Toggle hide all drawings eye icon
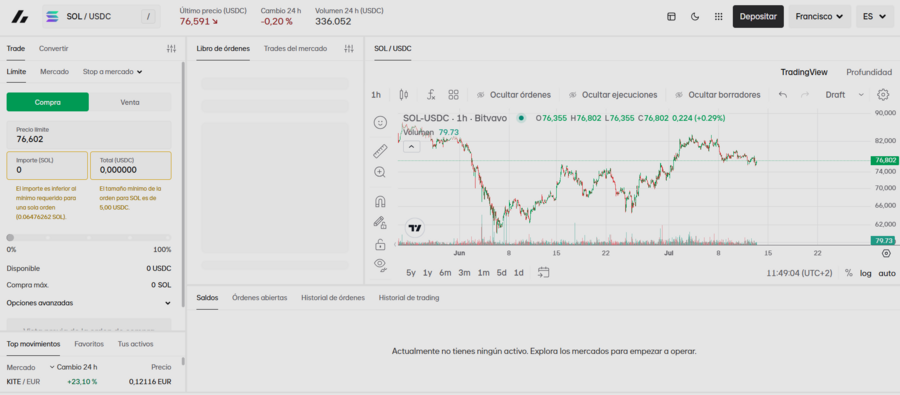The width and height of the screenshot is (900, 395). click(x=380, y=264)
